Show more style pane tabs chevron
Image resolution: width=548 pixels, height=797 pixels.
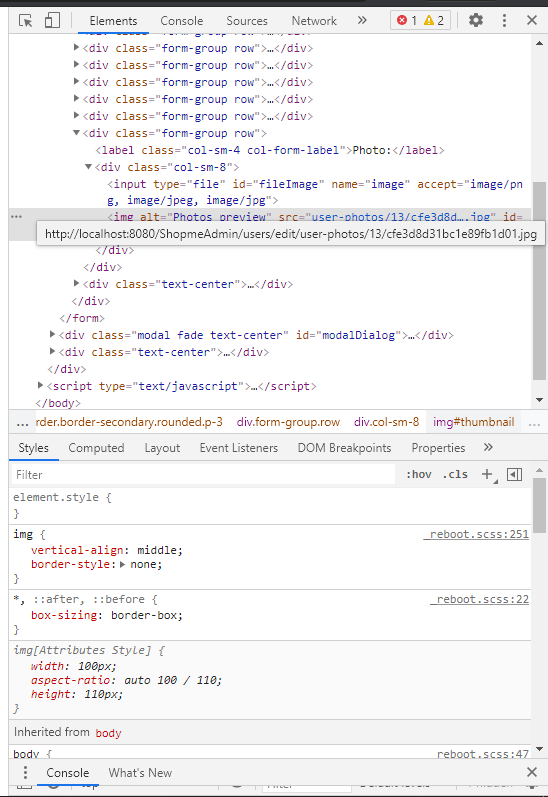click(x=488, y=447)
